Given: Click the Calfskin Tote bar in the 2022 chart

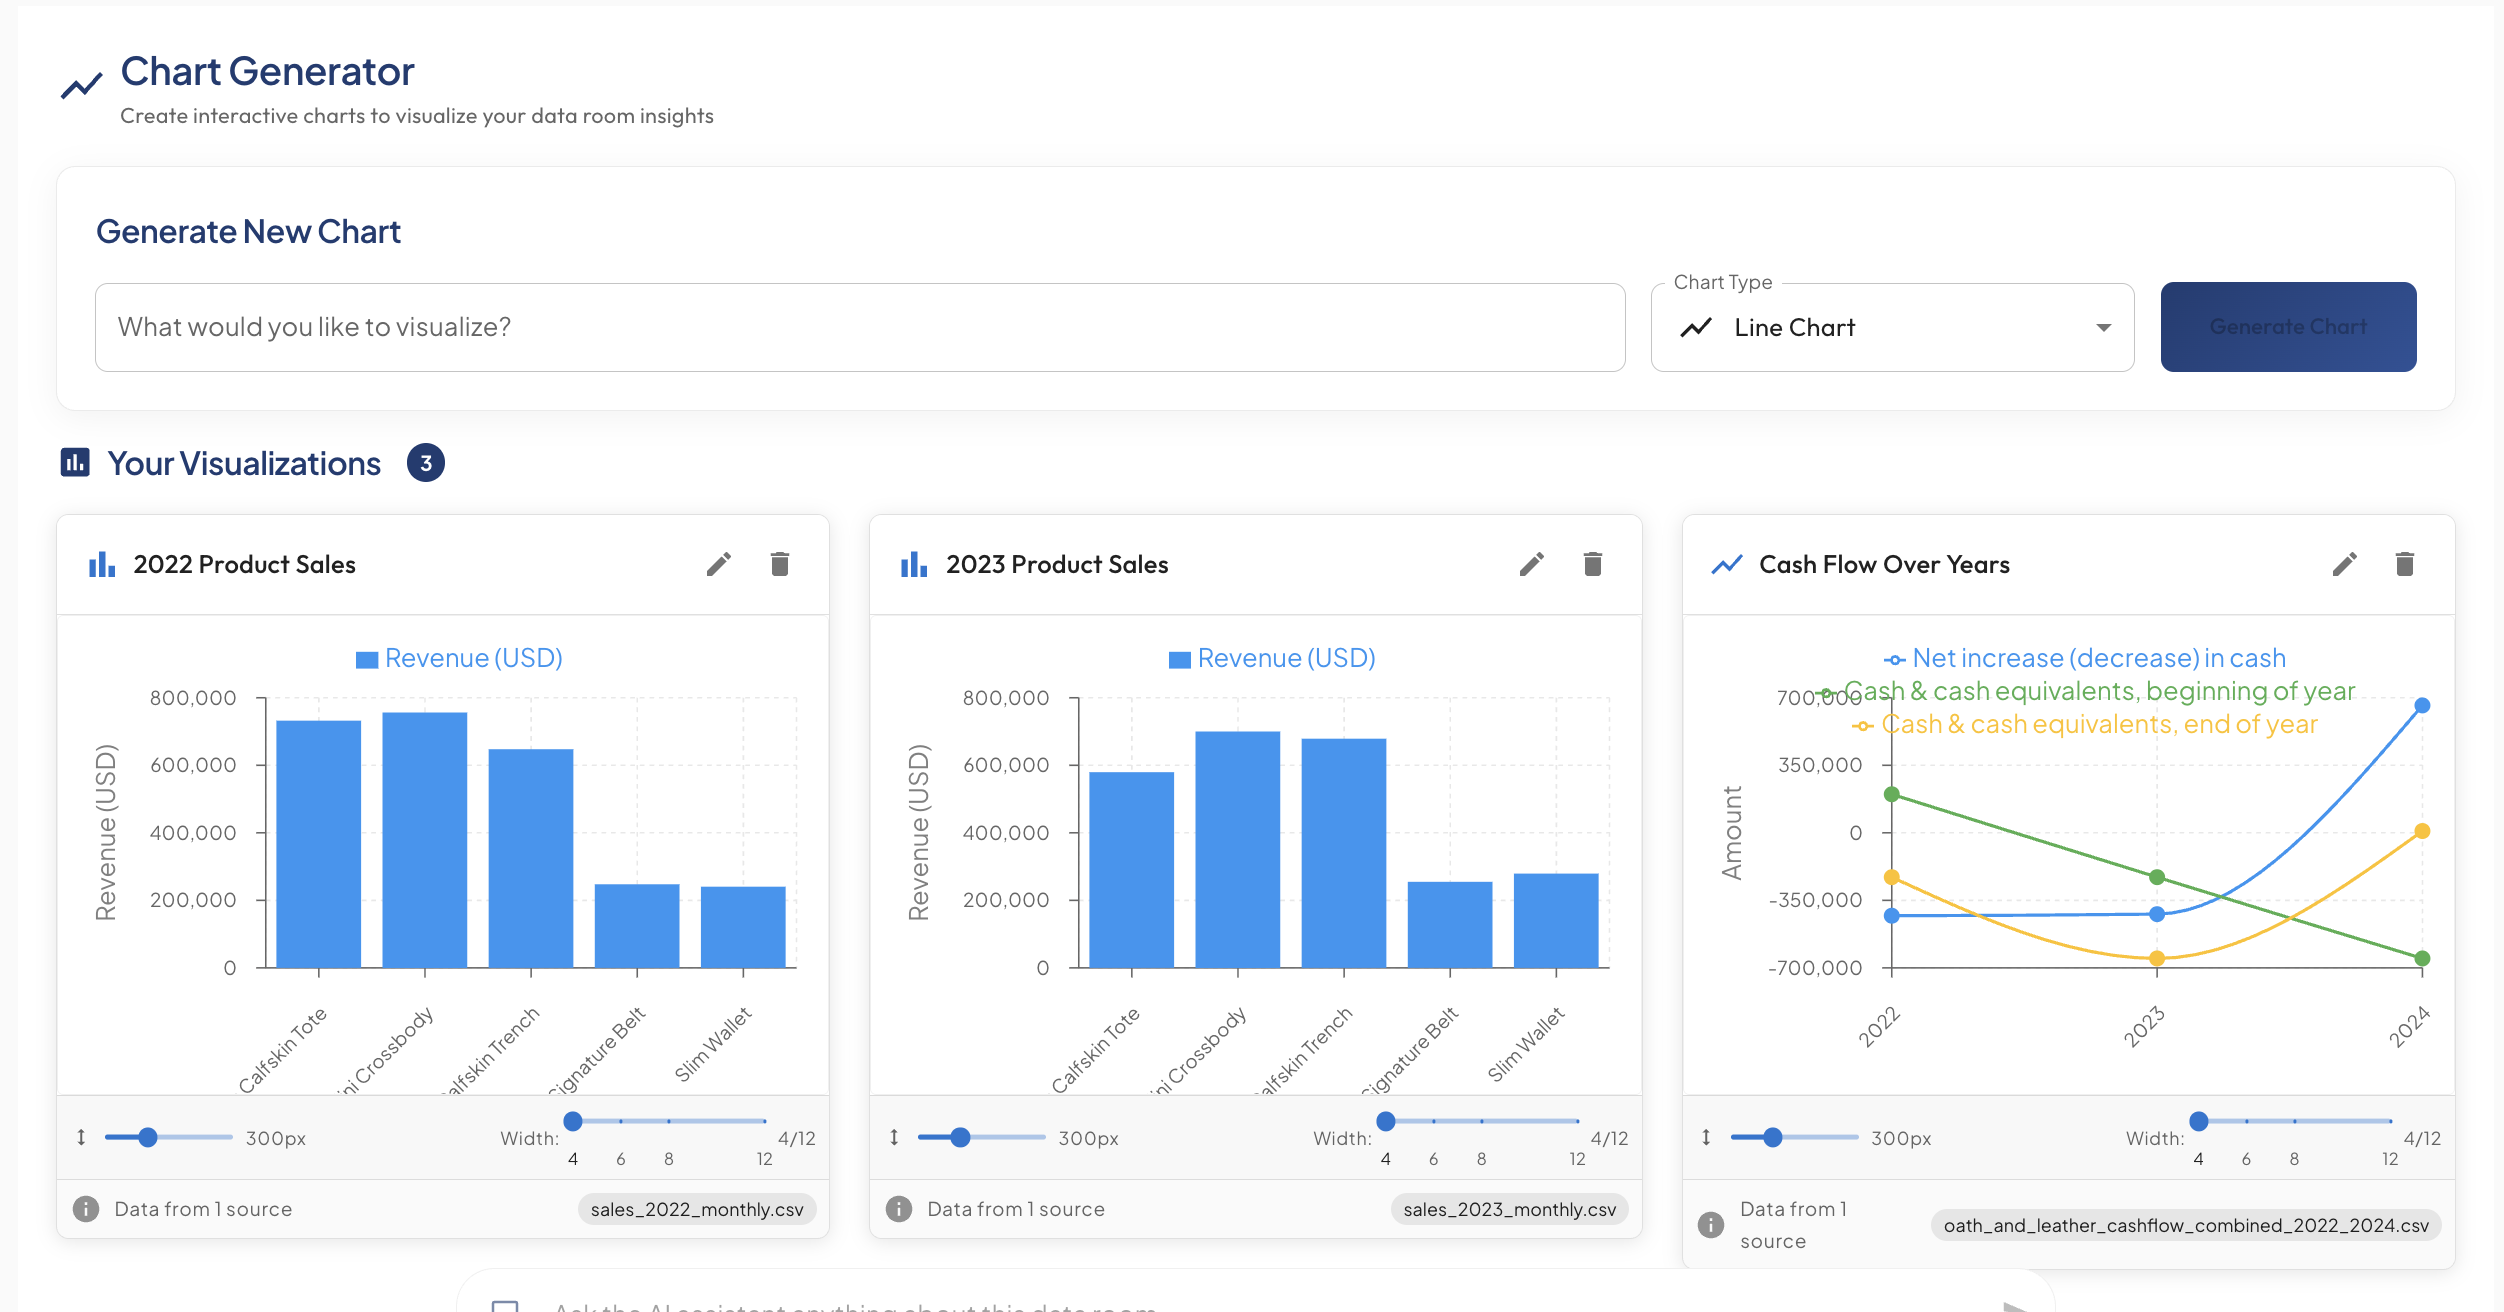Looking at the screenshot, I should [x=319, y=843].
